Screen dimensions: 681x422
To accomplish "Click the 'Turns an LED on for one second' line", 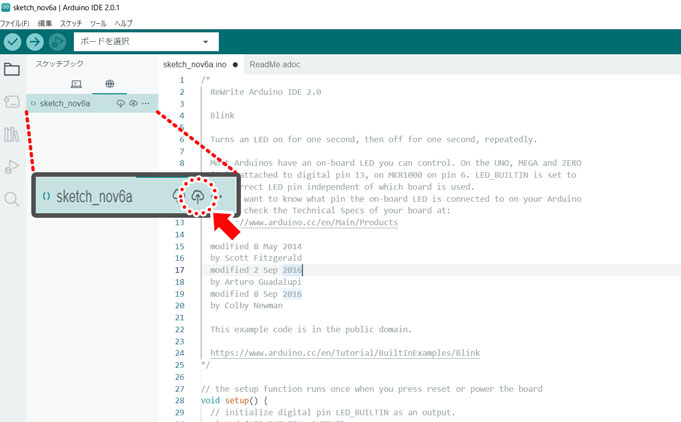I will pos(374,139).
